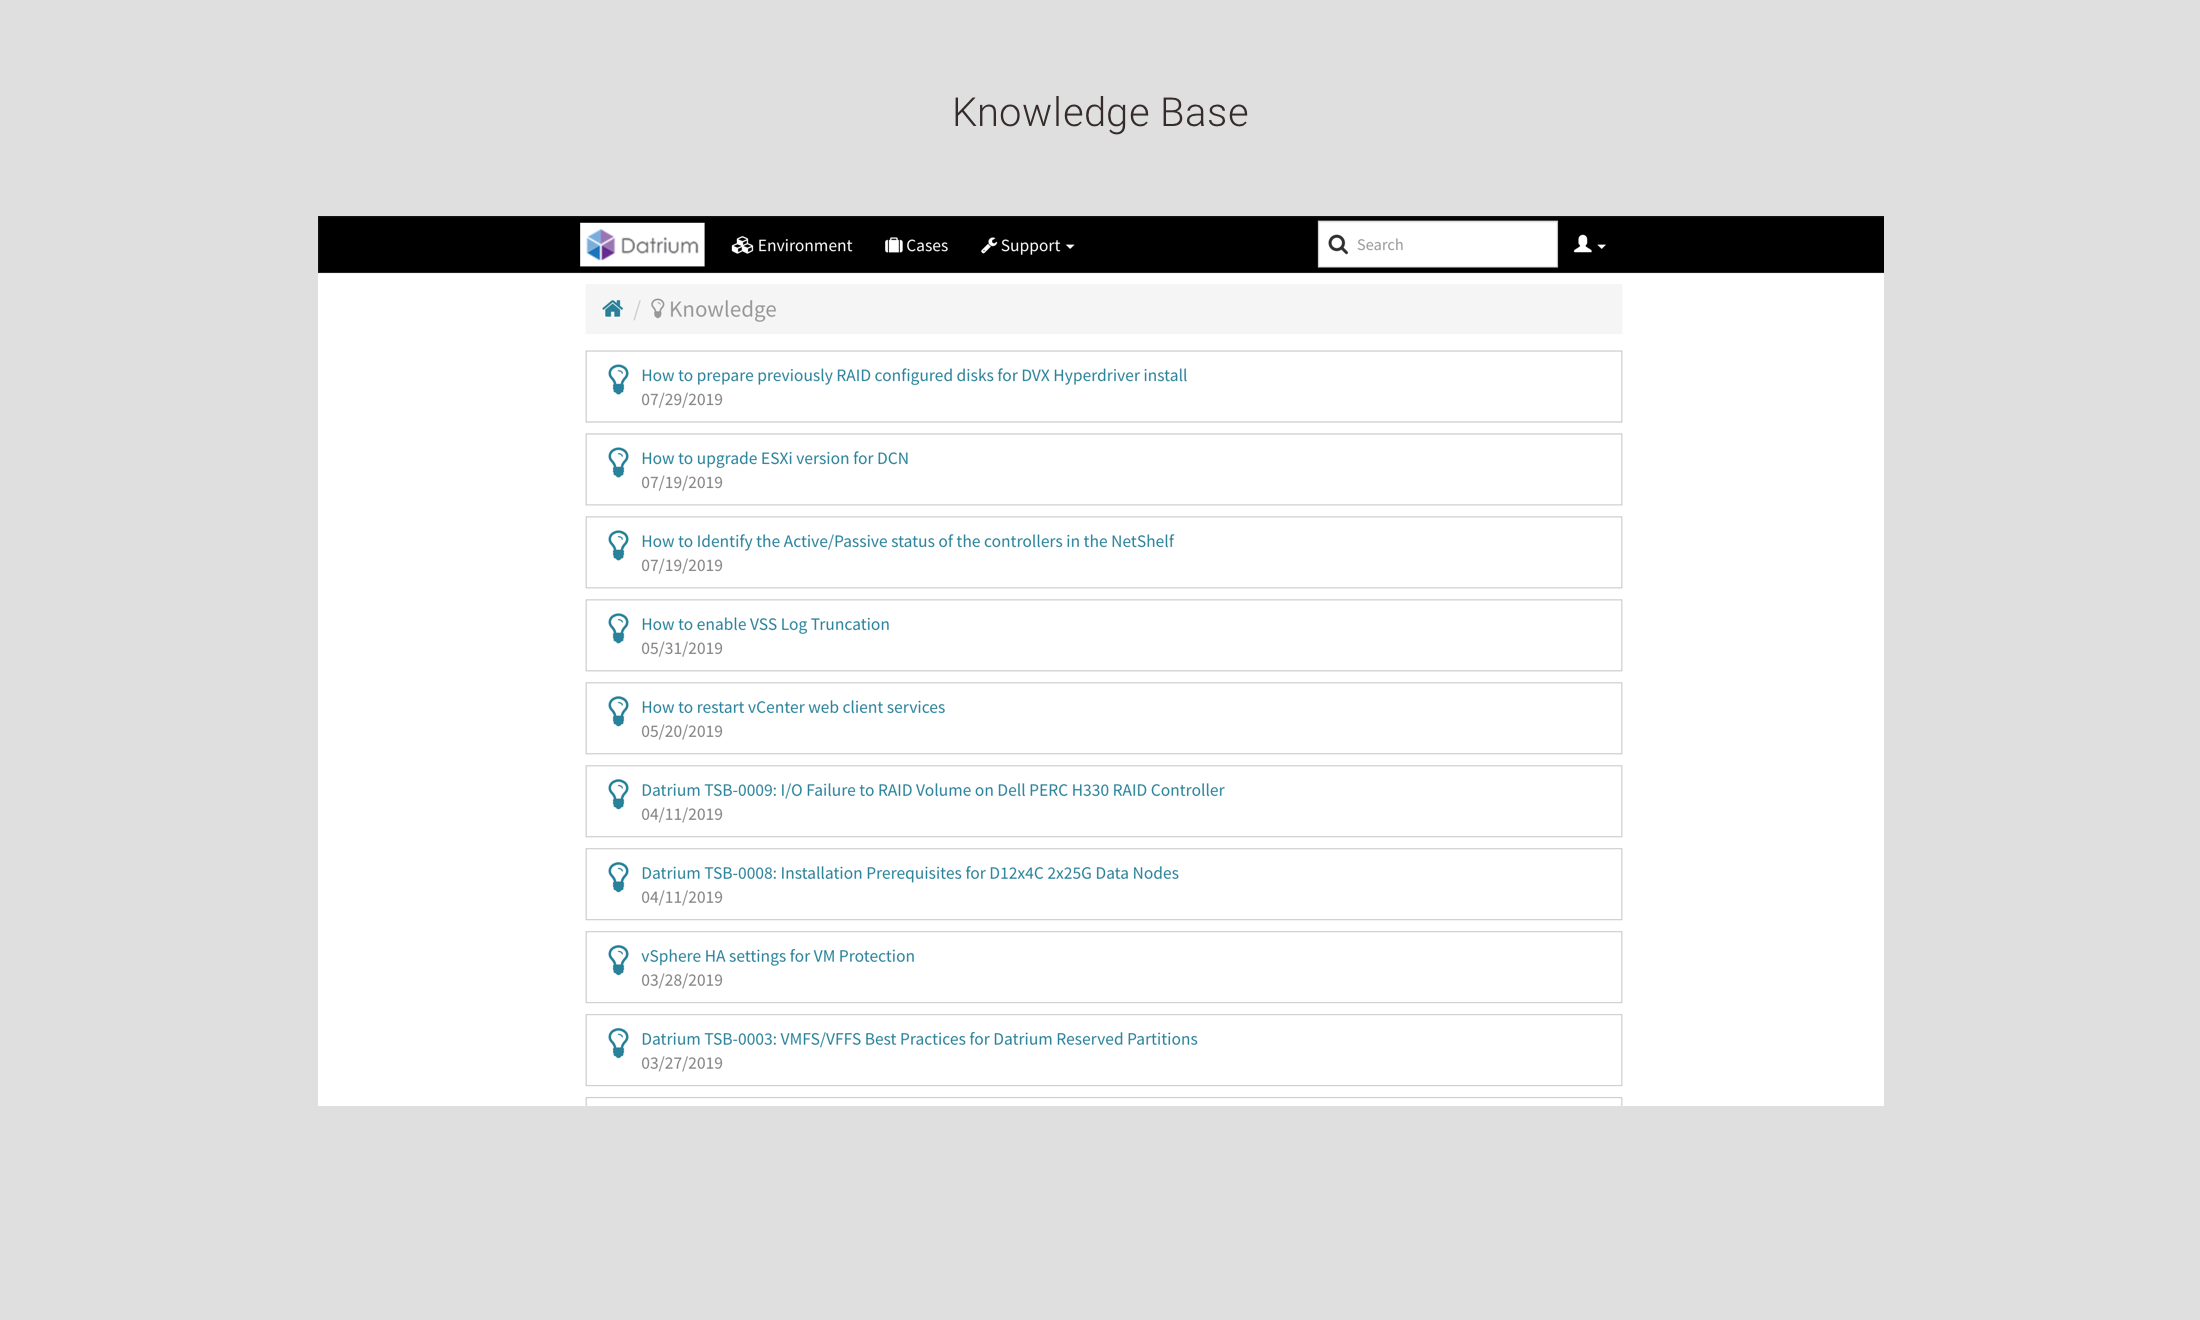2200x1320 pixels.
Task: Click the Support wrench icon
Action: tap(989, 245)
